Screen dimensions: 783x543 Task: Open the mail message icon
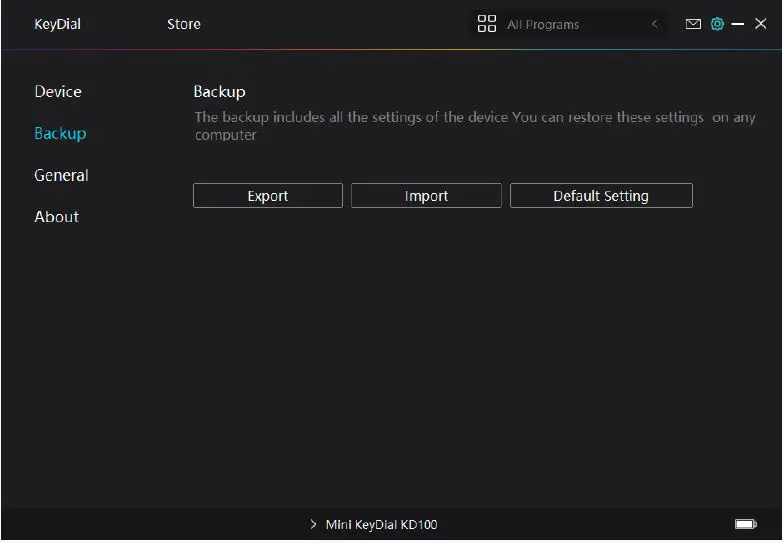[x=693, y=24]
